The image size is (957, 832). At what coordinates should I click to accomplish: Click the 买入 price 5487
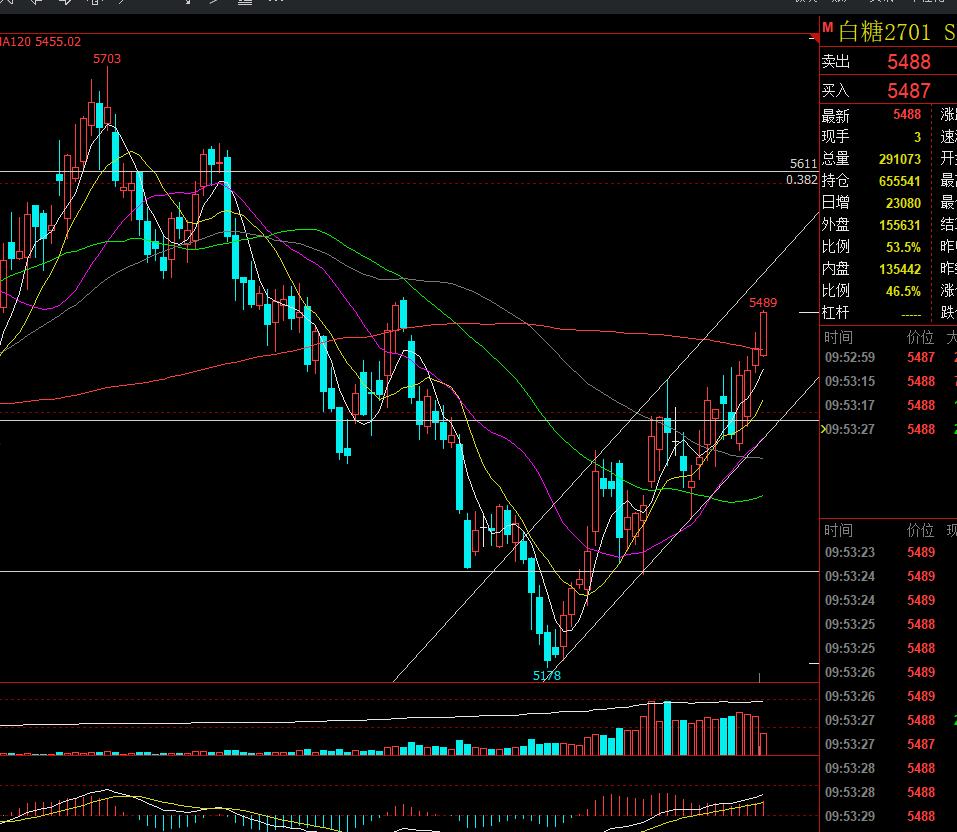(909, 91)
